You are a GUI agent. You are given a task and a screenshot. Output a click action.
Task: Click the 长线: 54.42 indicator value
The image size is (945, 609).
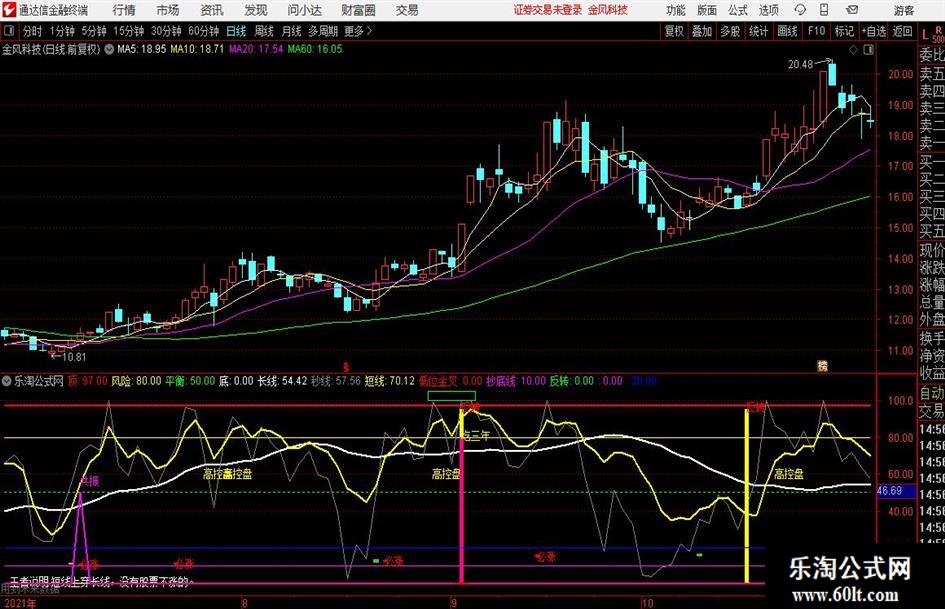(x=282, y=381)
